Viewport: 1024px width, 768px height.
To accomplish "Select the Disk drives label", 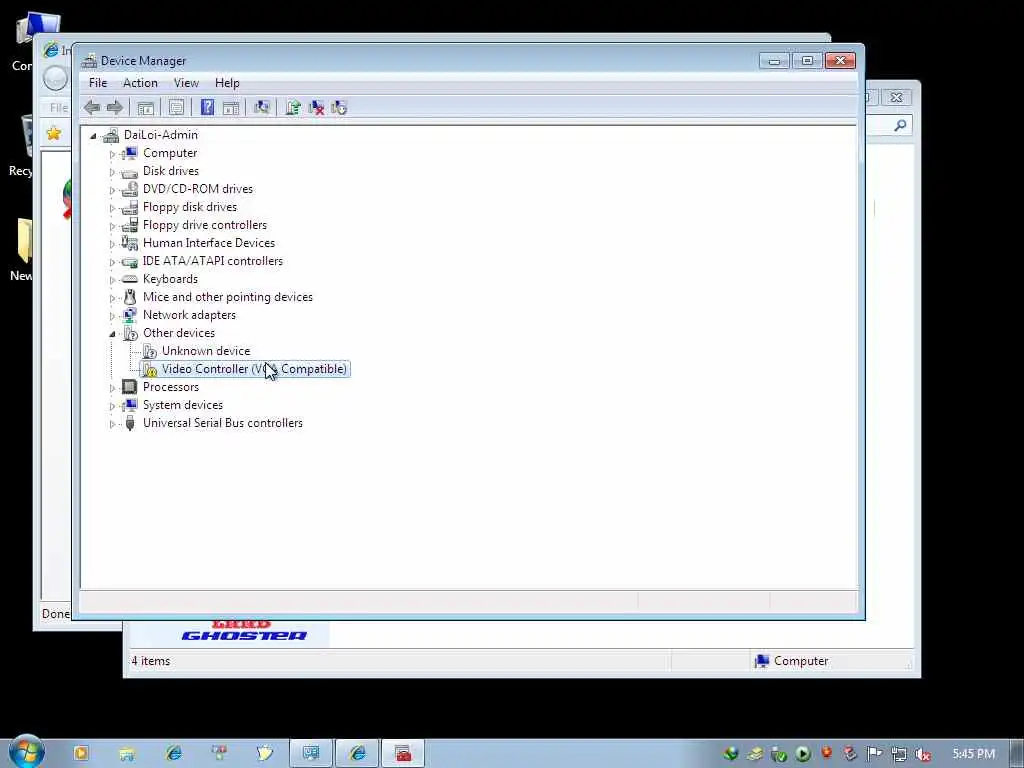I will coord(171,170).
